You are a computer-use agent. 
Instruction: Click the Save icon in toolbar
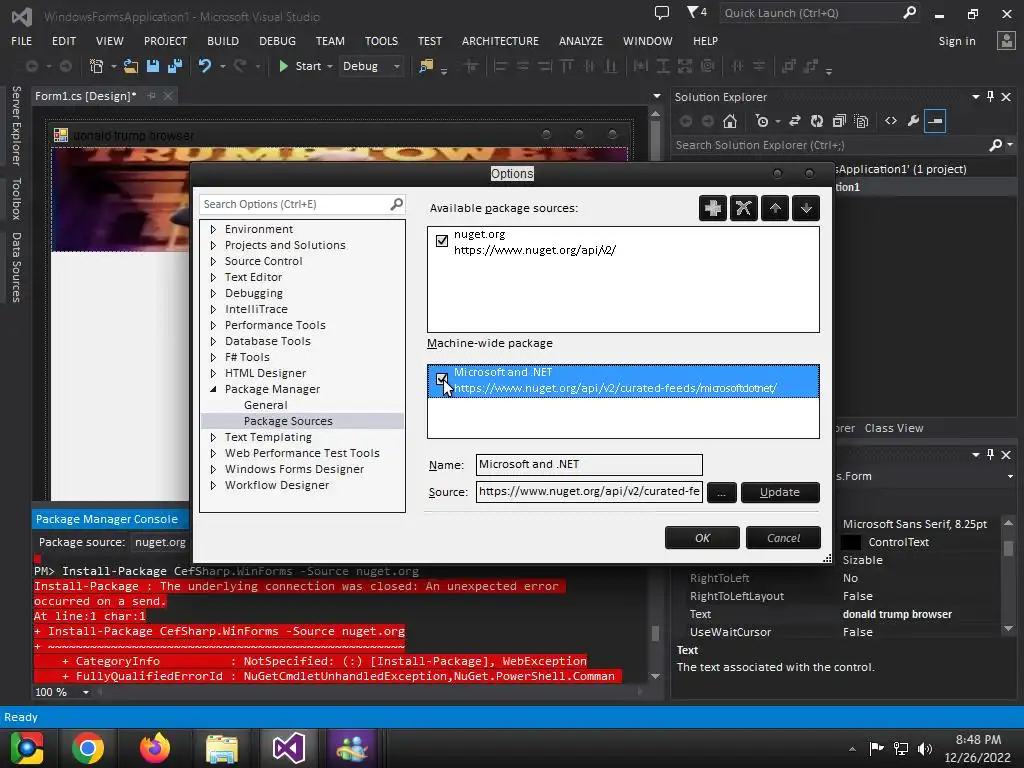point(153,66)
